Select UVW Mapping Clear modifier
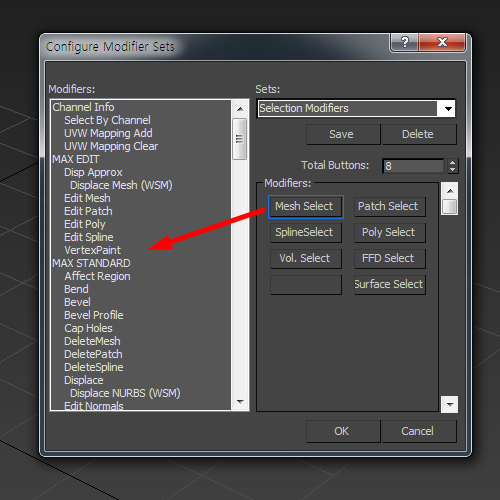 [111, 146]
